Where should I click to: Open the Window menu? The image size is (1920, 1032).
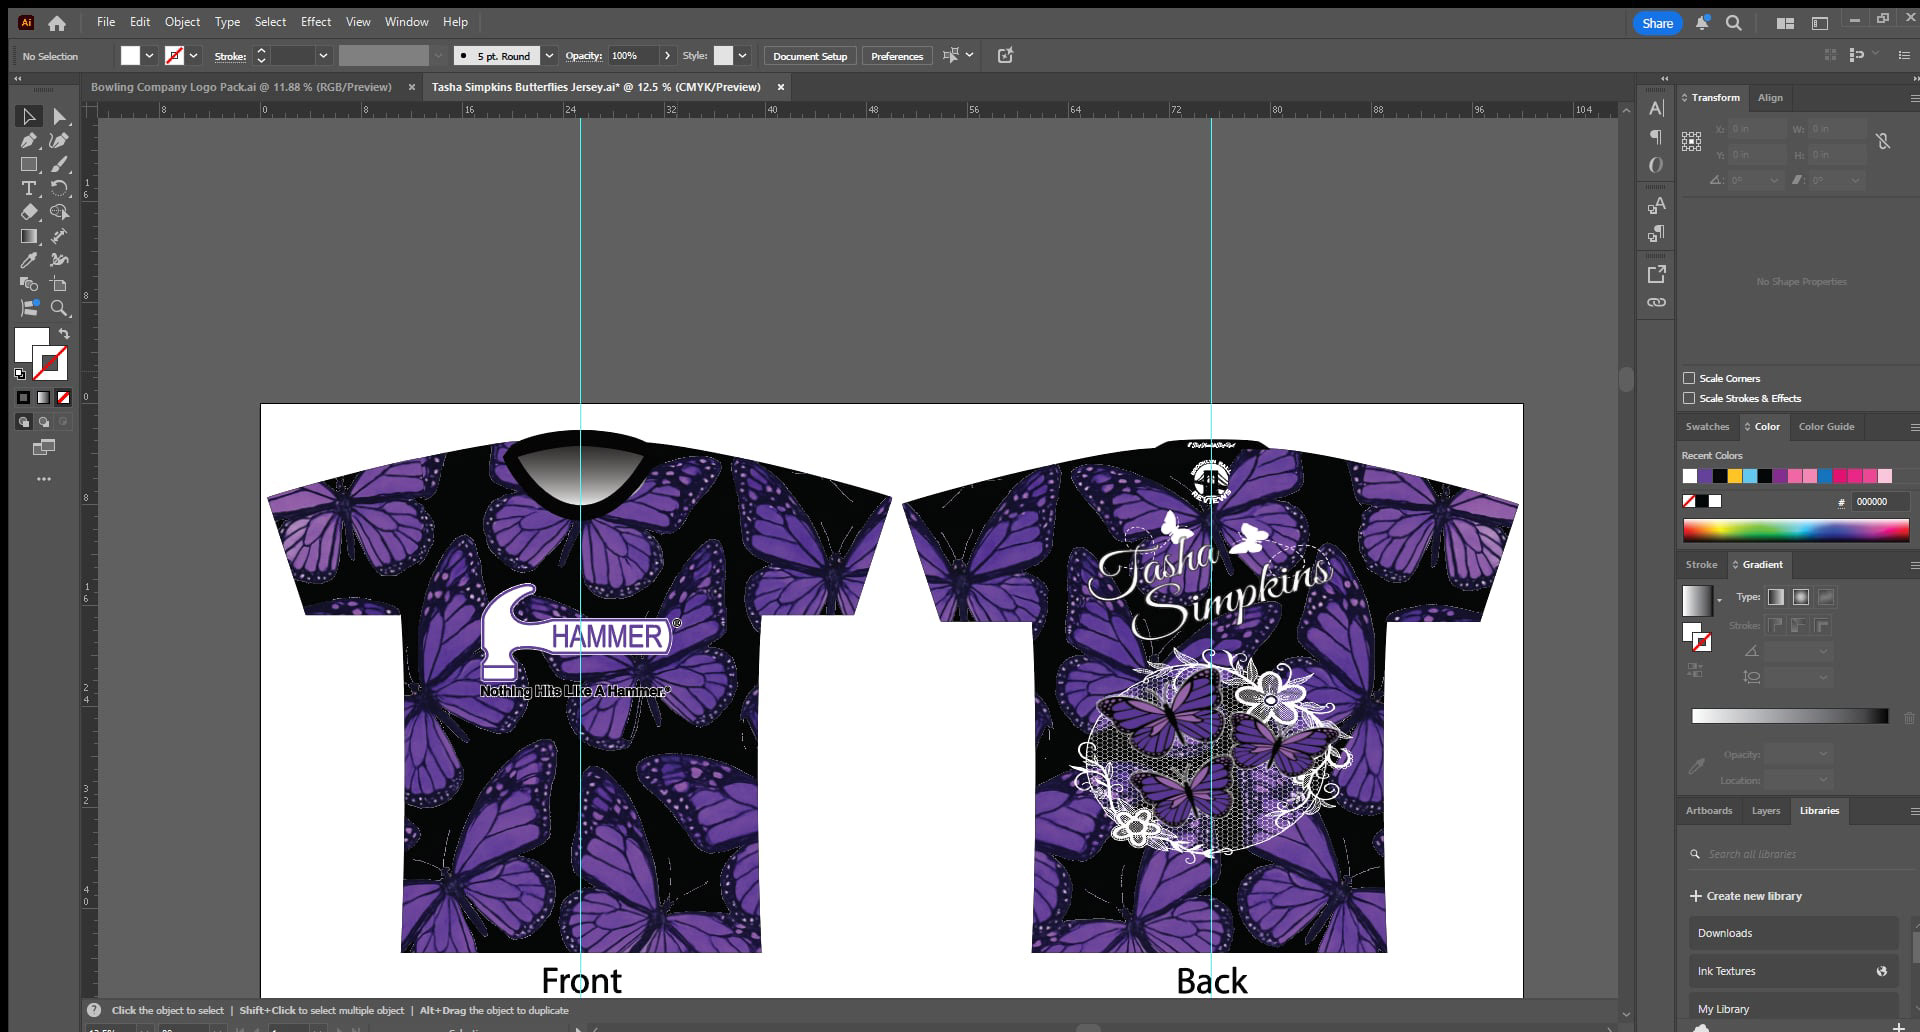coord(406,22)
